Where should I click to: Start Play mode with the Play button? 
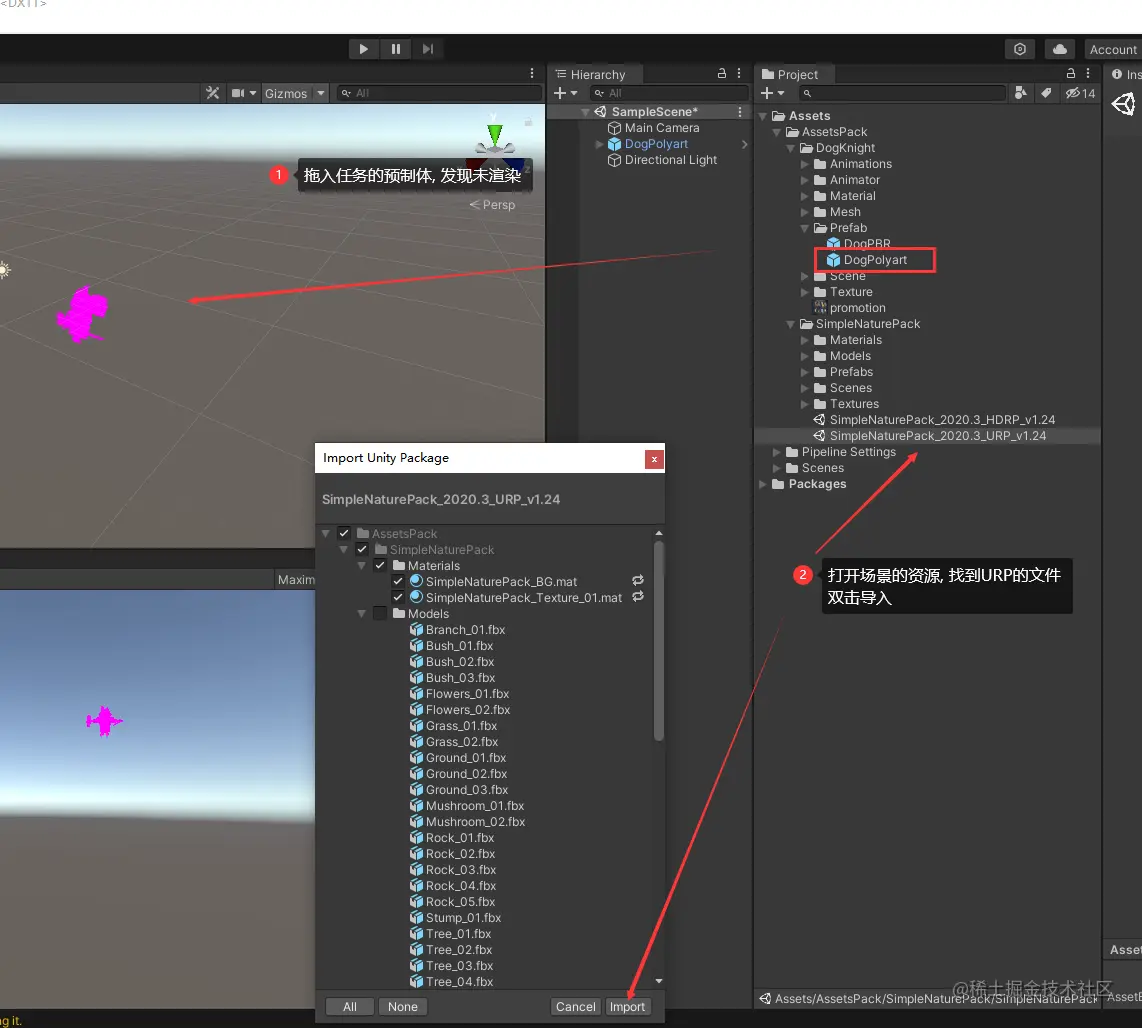point(363,49)
